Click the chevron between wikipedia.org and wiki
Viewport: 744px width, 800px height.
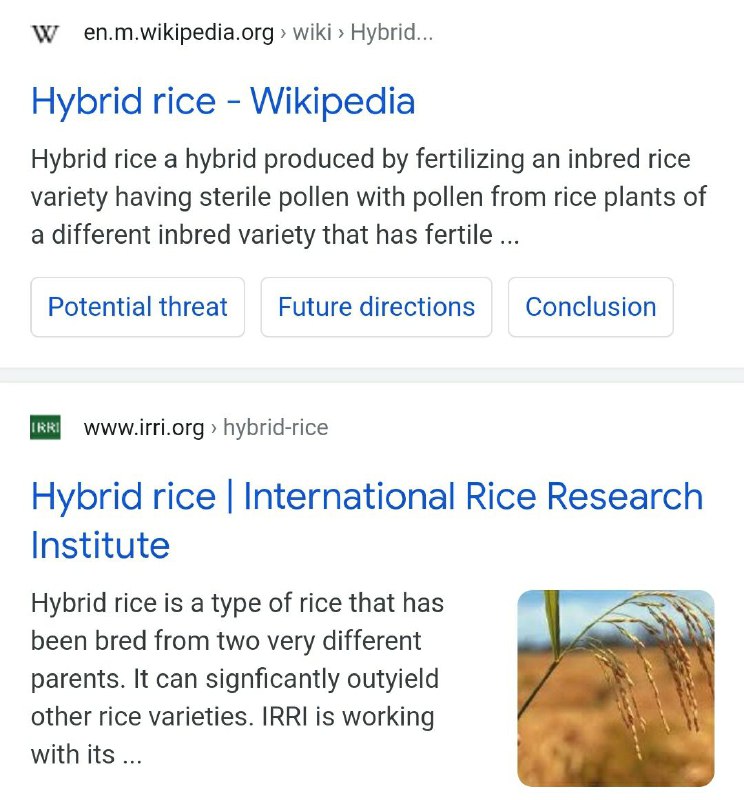coord(284,33)
